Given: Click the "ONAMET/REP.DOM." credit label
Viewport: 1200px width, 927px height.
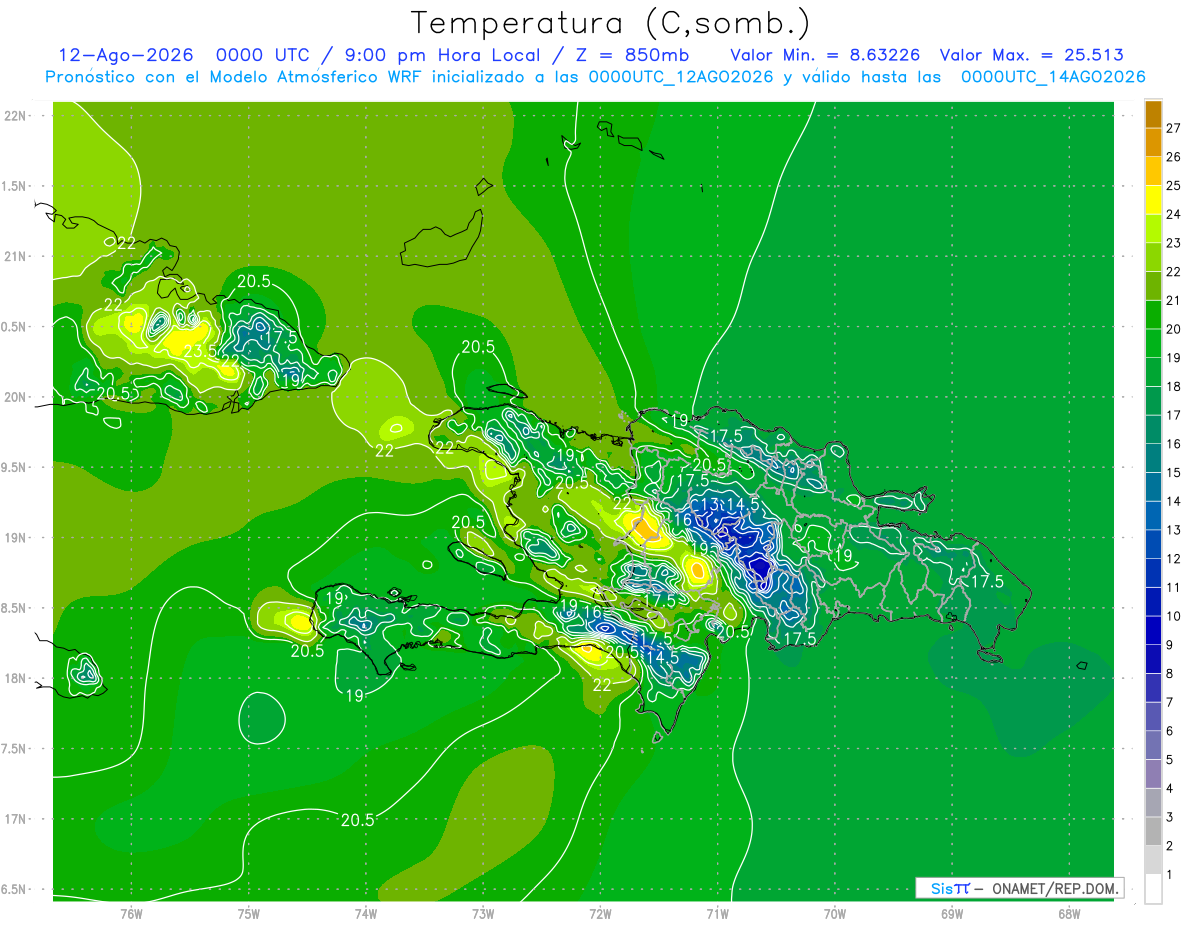Looking at the screenshot, I should coord(1058,888).
